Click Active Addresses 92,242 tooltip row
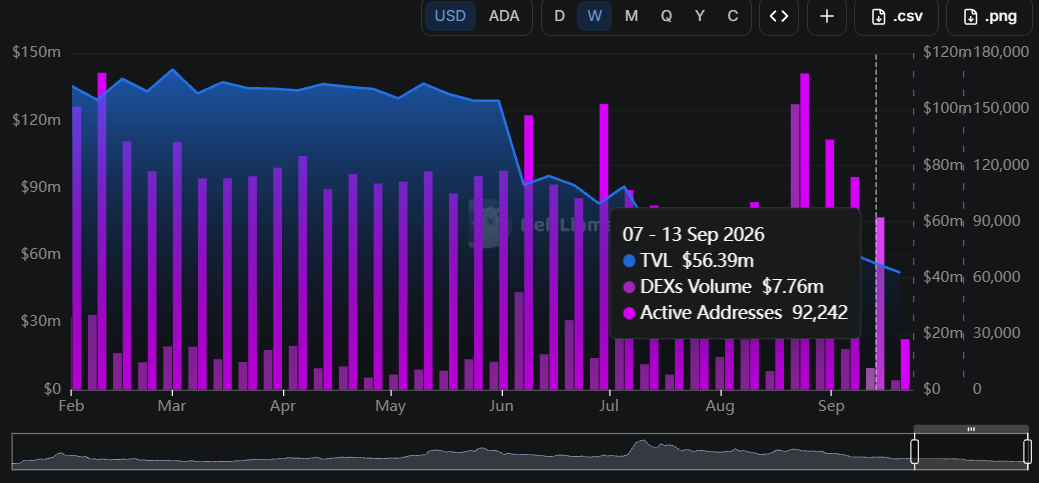This screenshot has height=483, width=1039. coord(736,313)
